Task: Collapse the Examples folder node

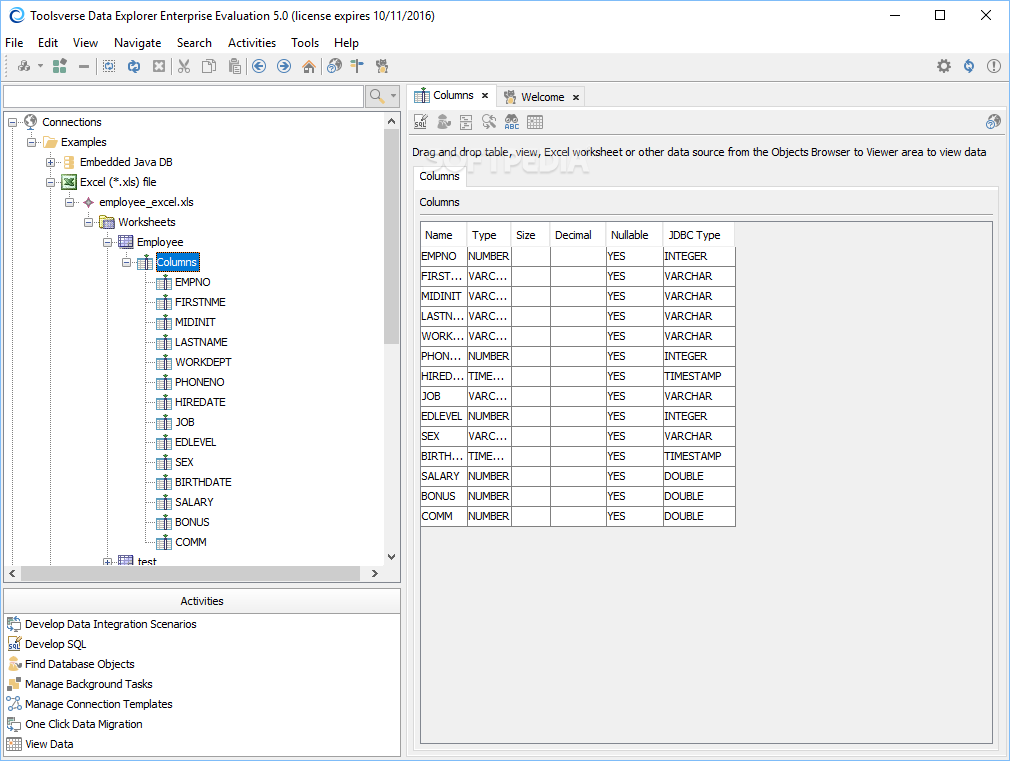Action: (31, 142)
